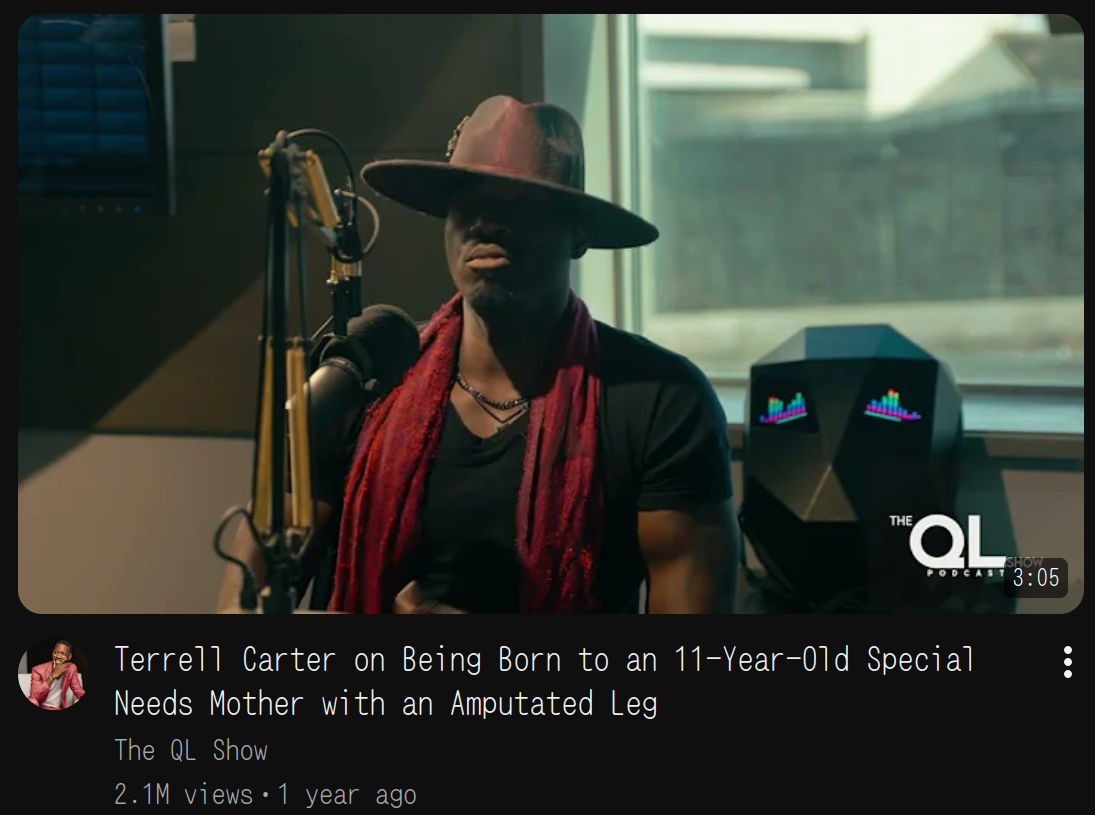
Task: Click the 3:05 duration badge
Action: [1036, 578]
